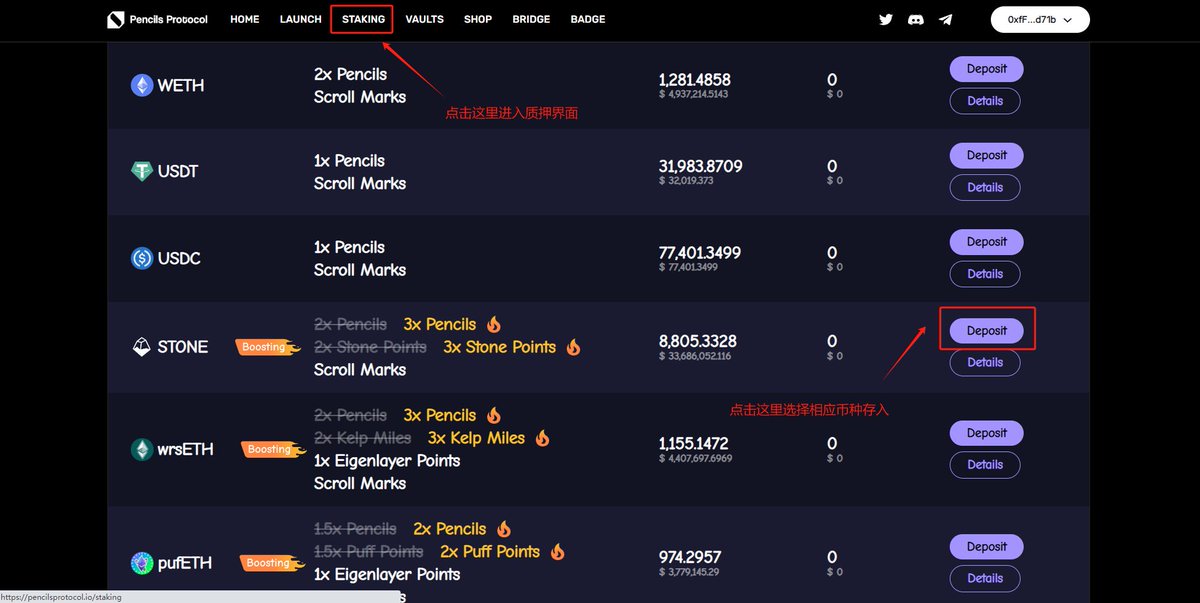
Task: Deposit into the pufETH pool
Action: tap(986, 547)
